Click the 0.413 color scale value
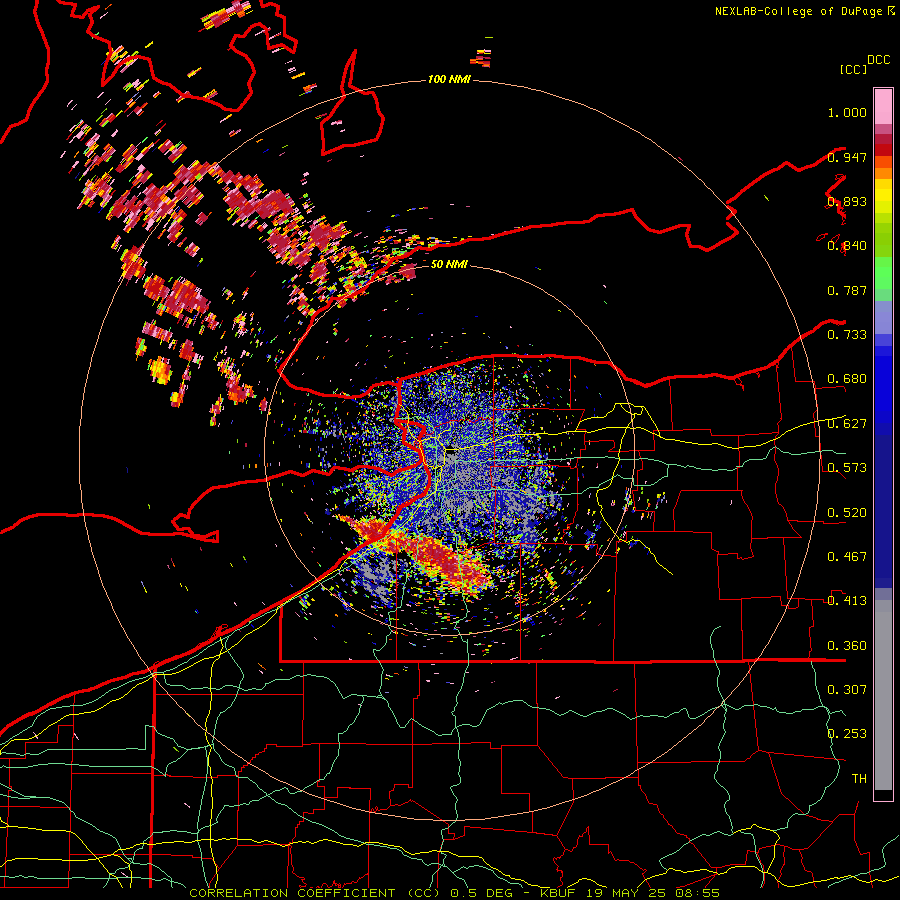 coord(847,600)
